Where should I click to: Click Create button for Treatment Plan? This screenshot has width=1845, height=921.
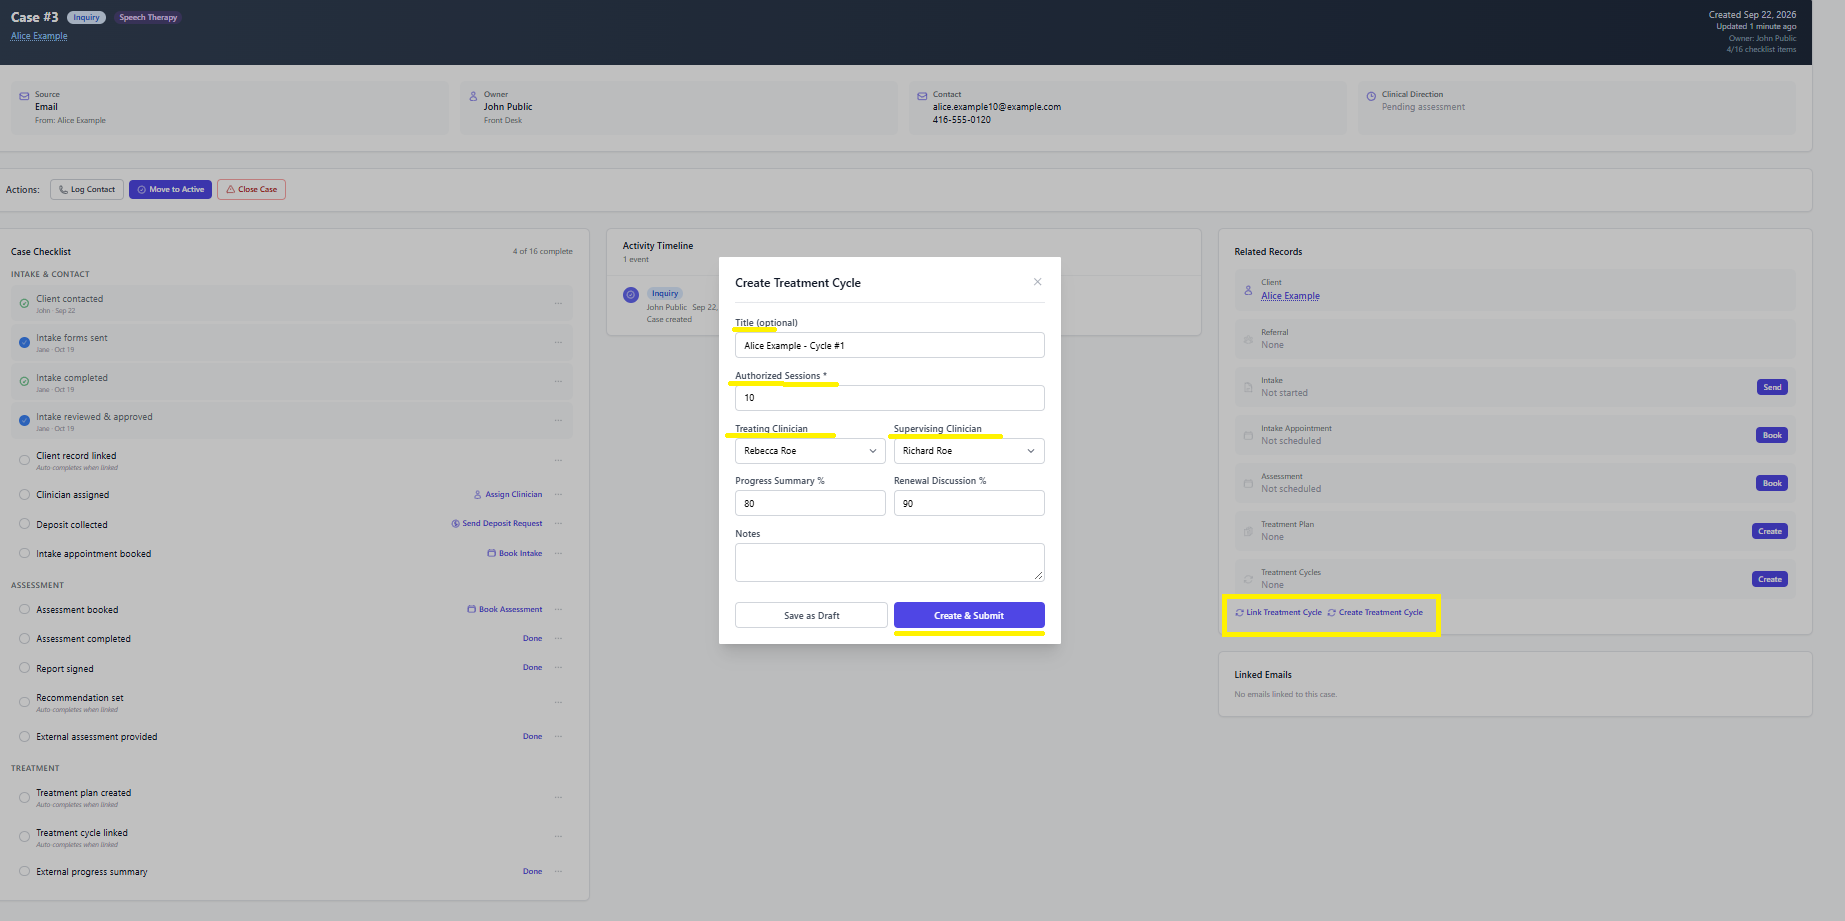tap(1770, 531)
